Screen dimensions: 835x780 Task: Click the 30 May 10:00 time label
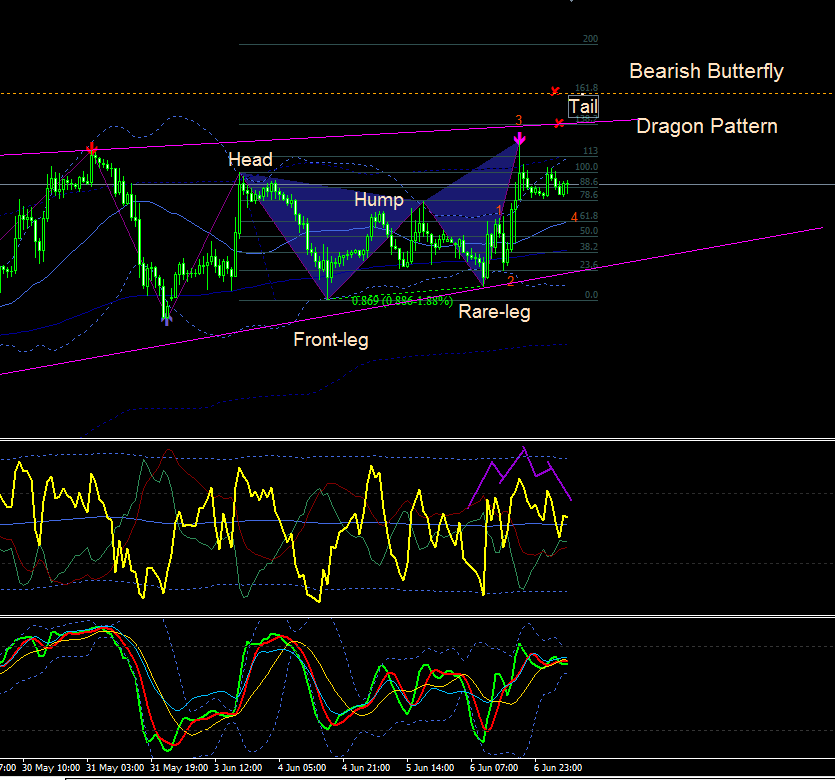point(51,768)
